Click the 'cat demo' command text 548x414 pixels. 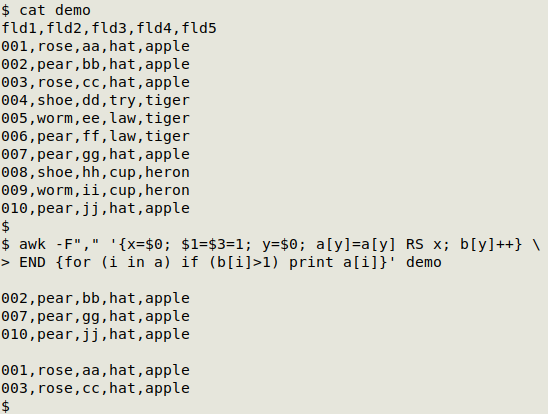(55, 10)
